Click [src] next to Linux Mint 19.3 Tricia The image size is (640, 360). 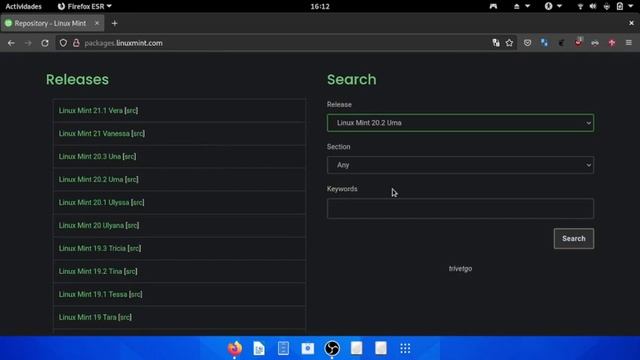coord(134,248)
